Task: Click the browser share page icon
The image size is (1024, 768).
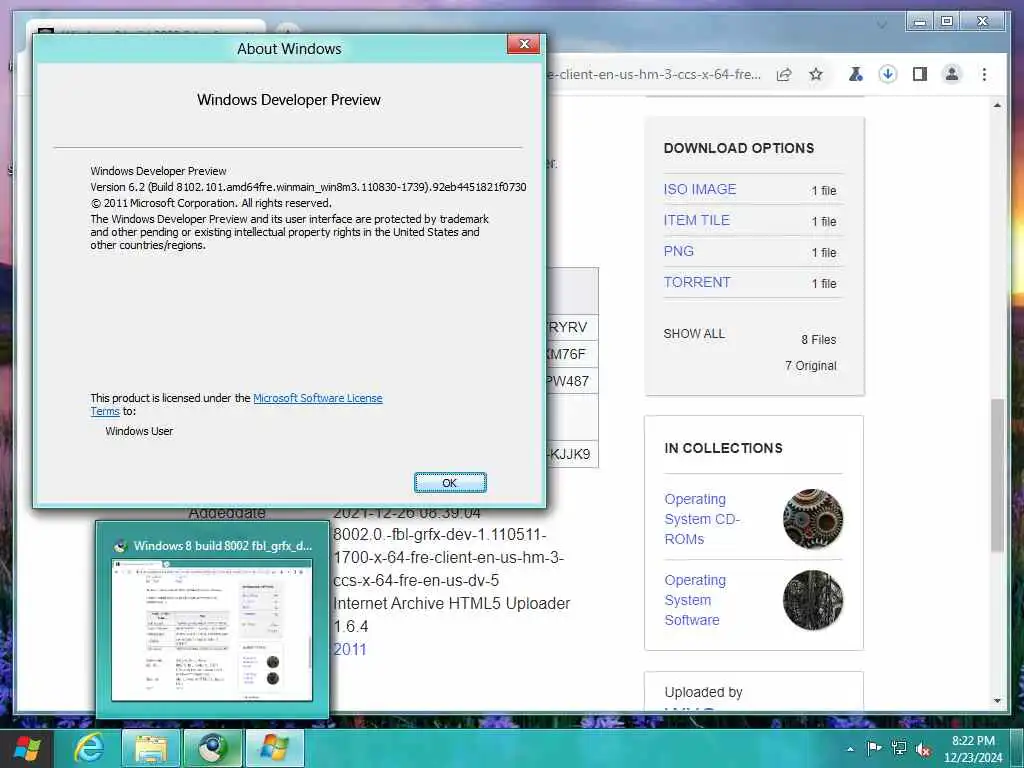Action: [784, 74]
